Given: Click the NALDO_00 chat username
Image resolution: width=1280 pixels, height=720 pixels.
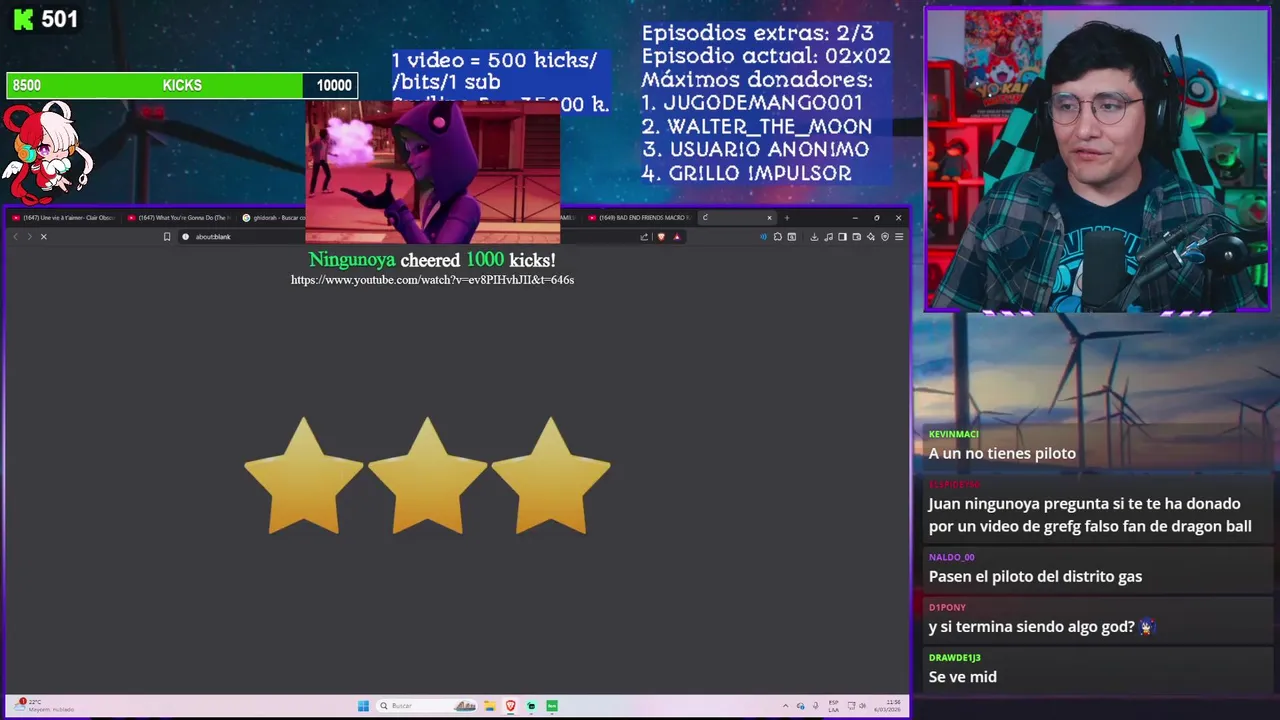Looking at the screenshot, I should [951, 557].
